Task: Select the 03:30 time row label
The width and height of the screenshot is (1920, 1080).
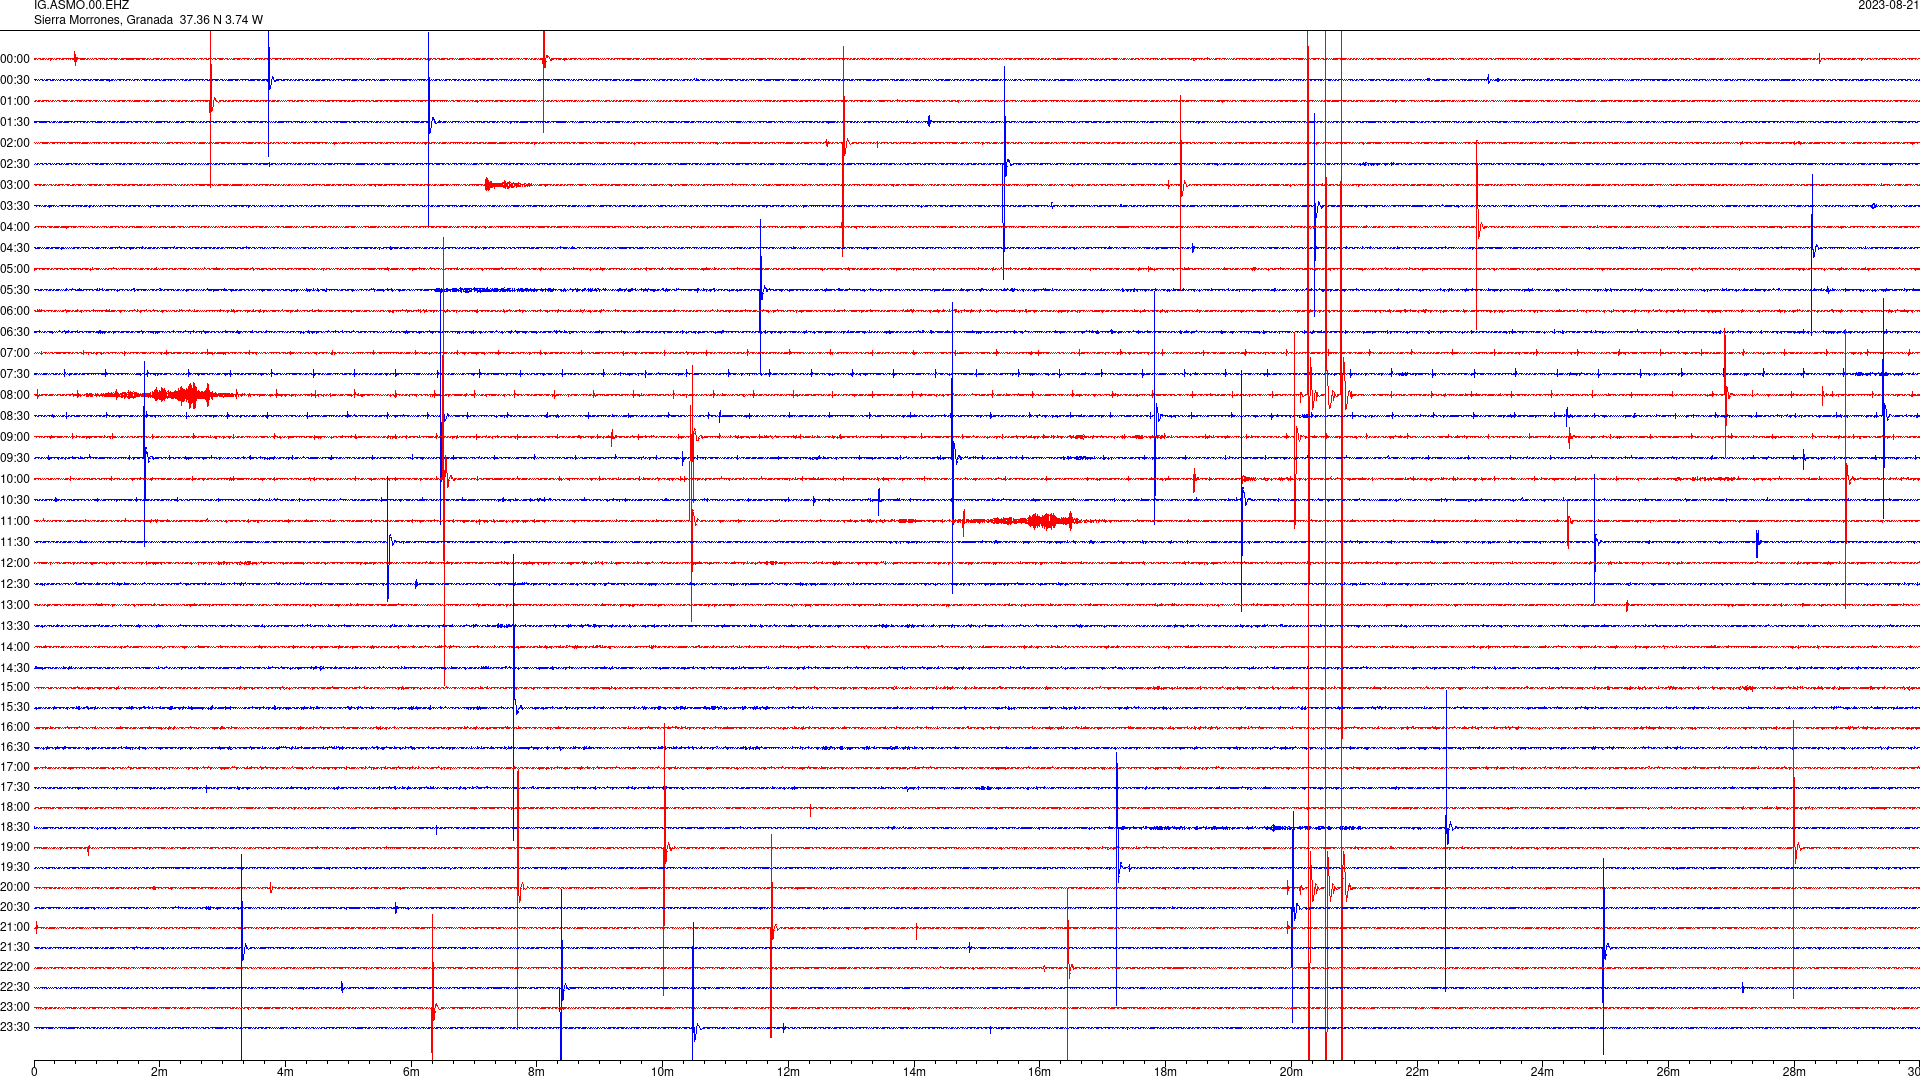Action: (15, 206)
